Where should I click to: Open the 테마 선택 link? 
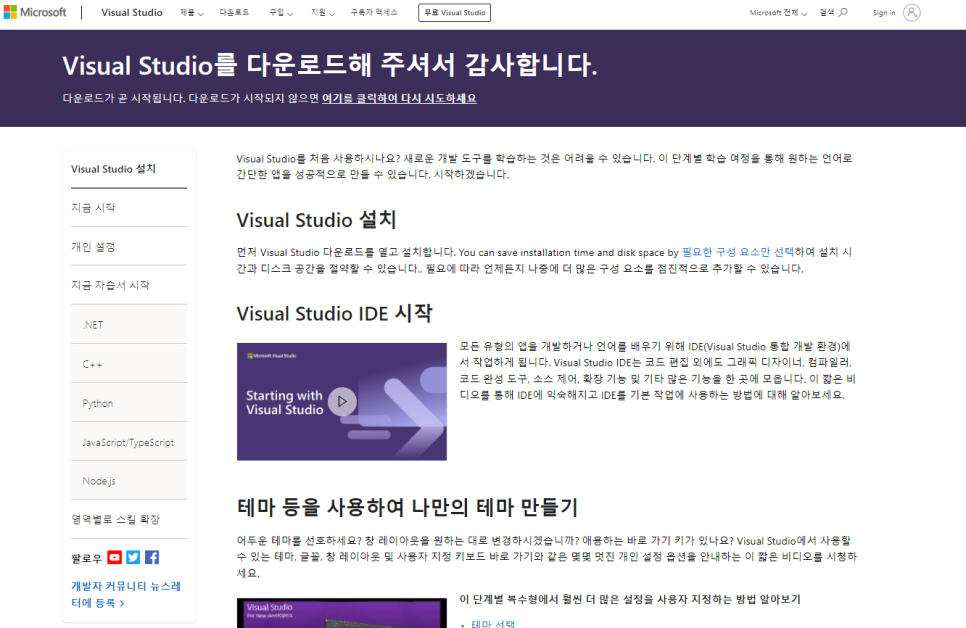tap(493, 624)
